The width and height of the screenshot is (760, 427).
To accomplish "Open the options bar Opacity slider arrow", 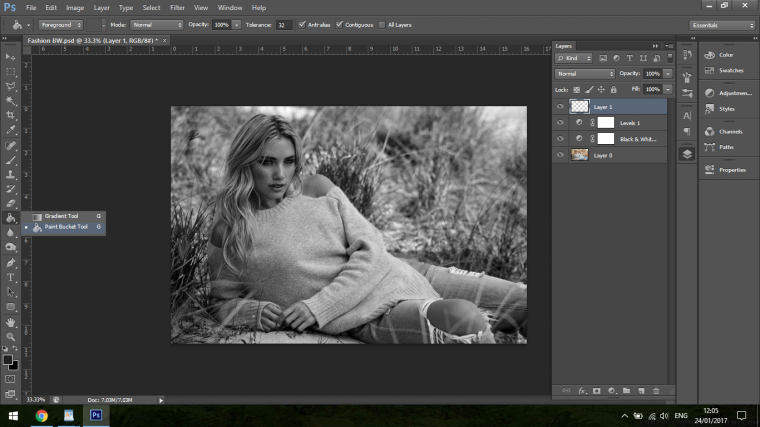I will pos(237,25).
